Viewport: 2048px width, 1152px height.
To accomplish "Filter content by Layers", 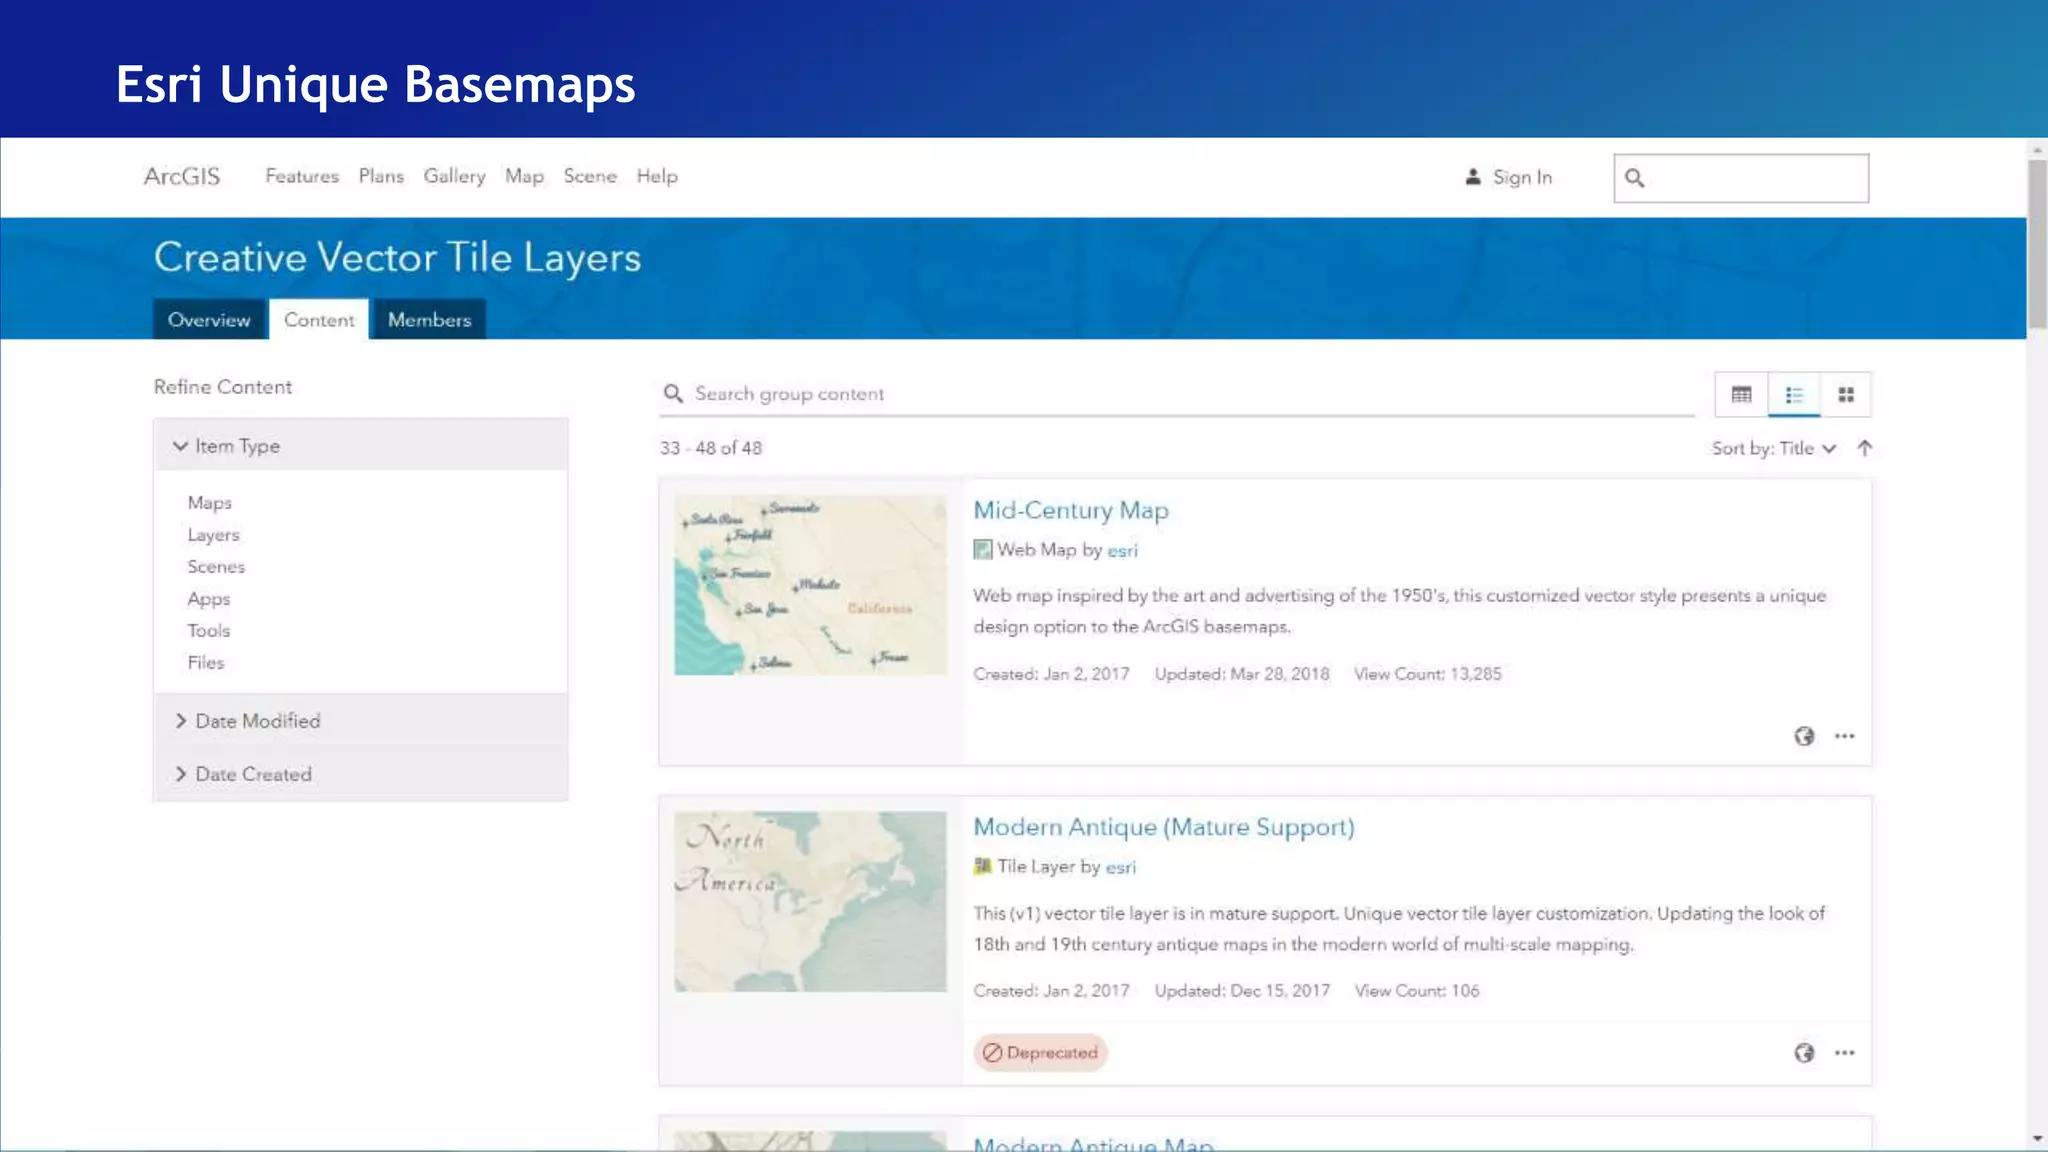I will pos(213,535).
